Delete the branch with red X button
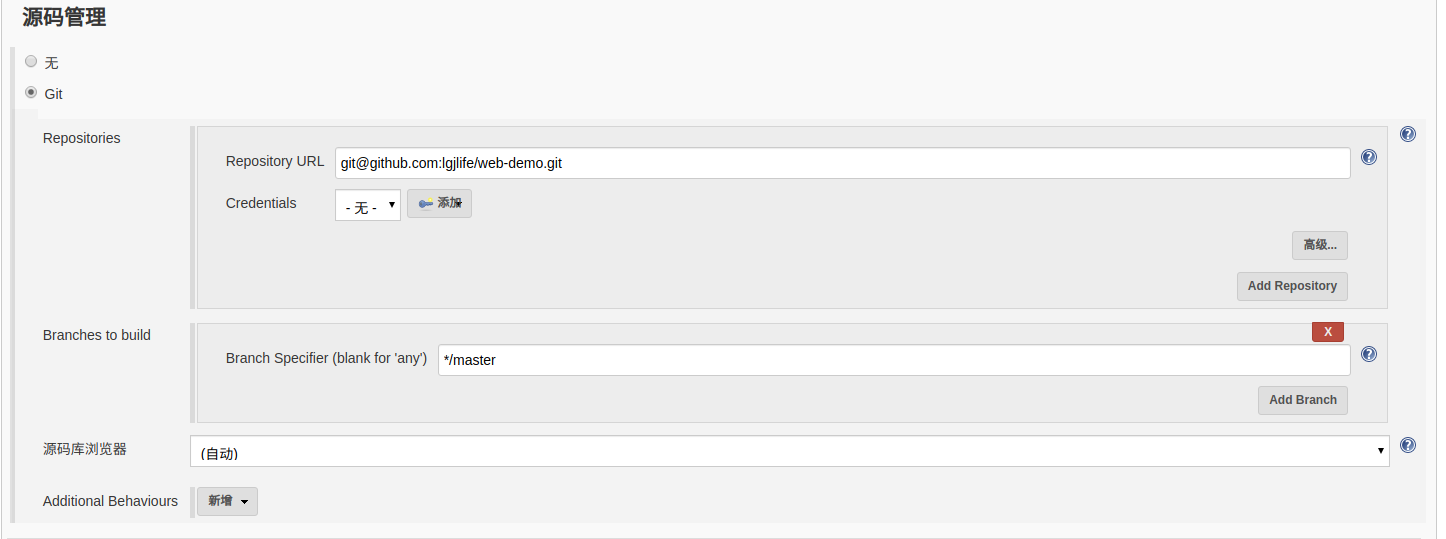Screen dimensions: 1446x539 (x=1327, y=332)
